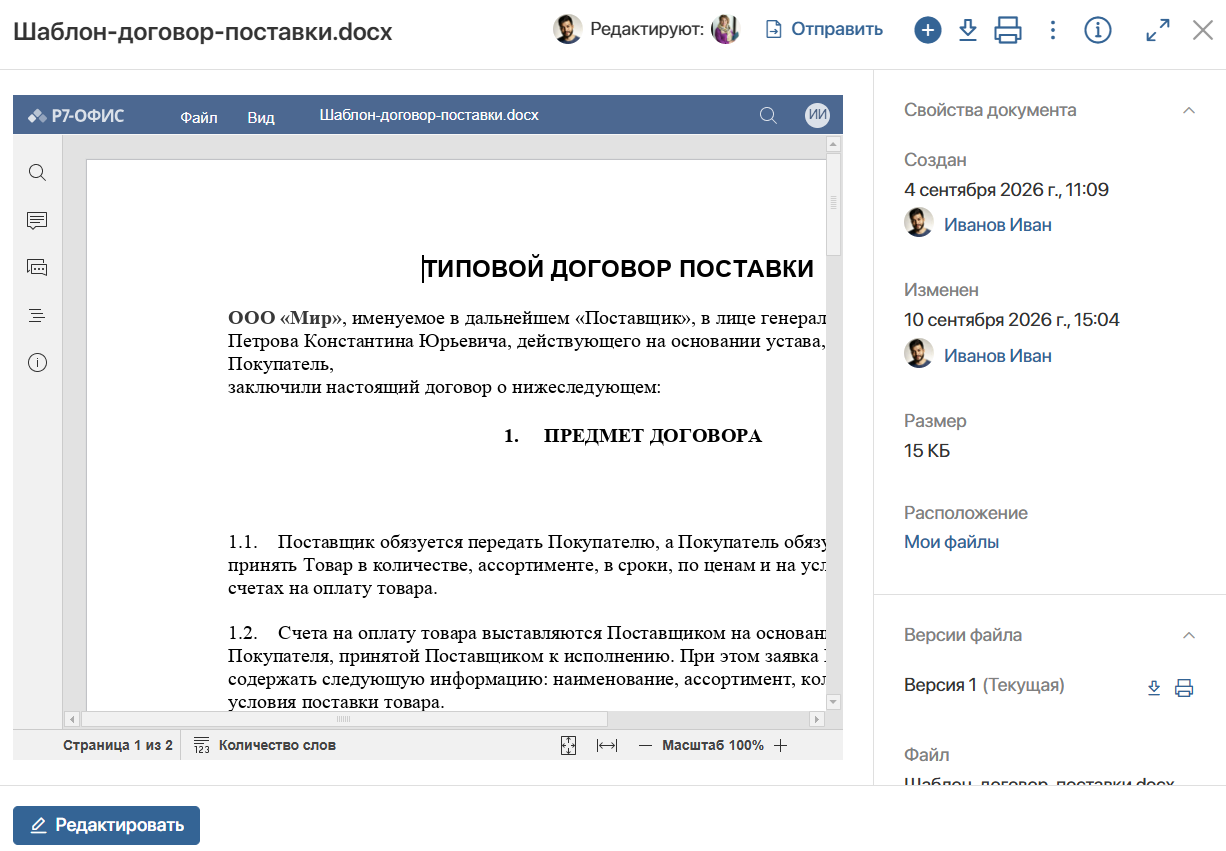This screenshot has height=851, width=1226.
Task: Collapse the Свойства документа section
Action: pos(1189,110)
